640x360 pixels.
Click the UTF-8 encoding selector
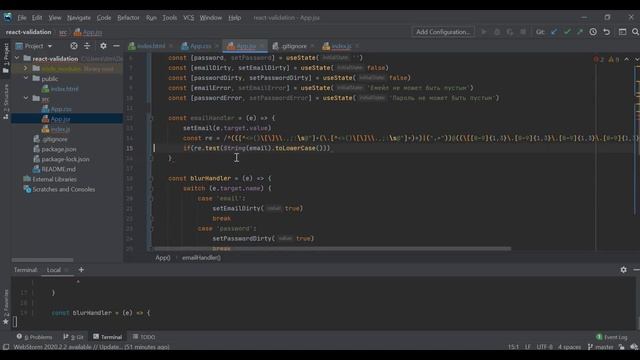544,347
